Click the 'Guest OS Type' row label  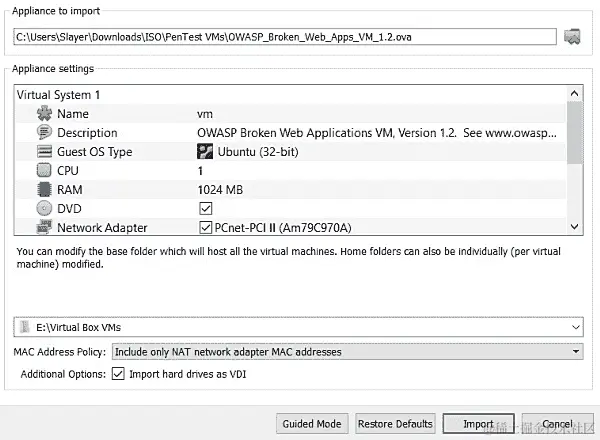click(95, 152)
